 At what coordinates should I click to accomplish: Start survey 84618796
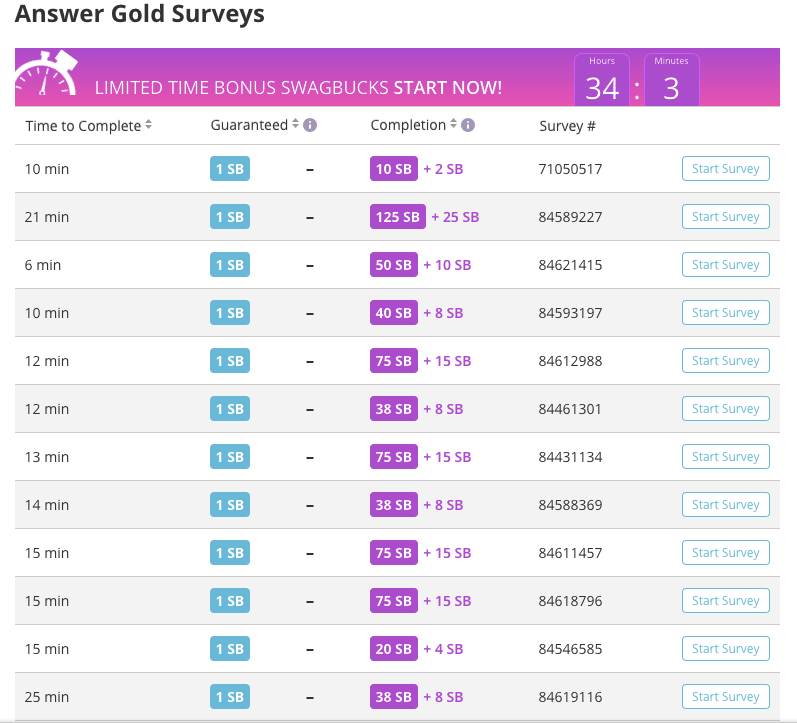[725, 600]
